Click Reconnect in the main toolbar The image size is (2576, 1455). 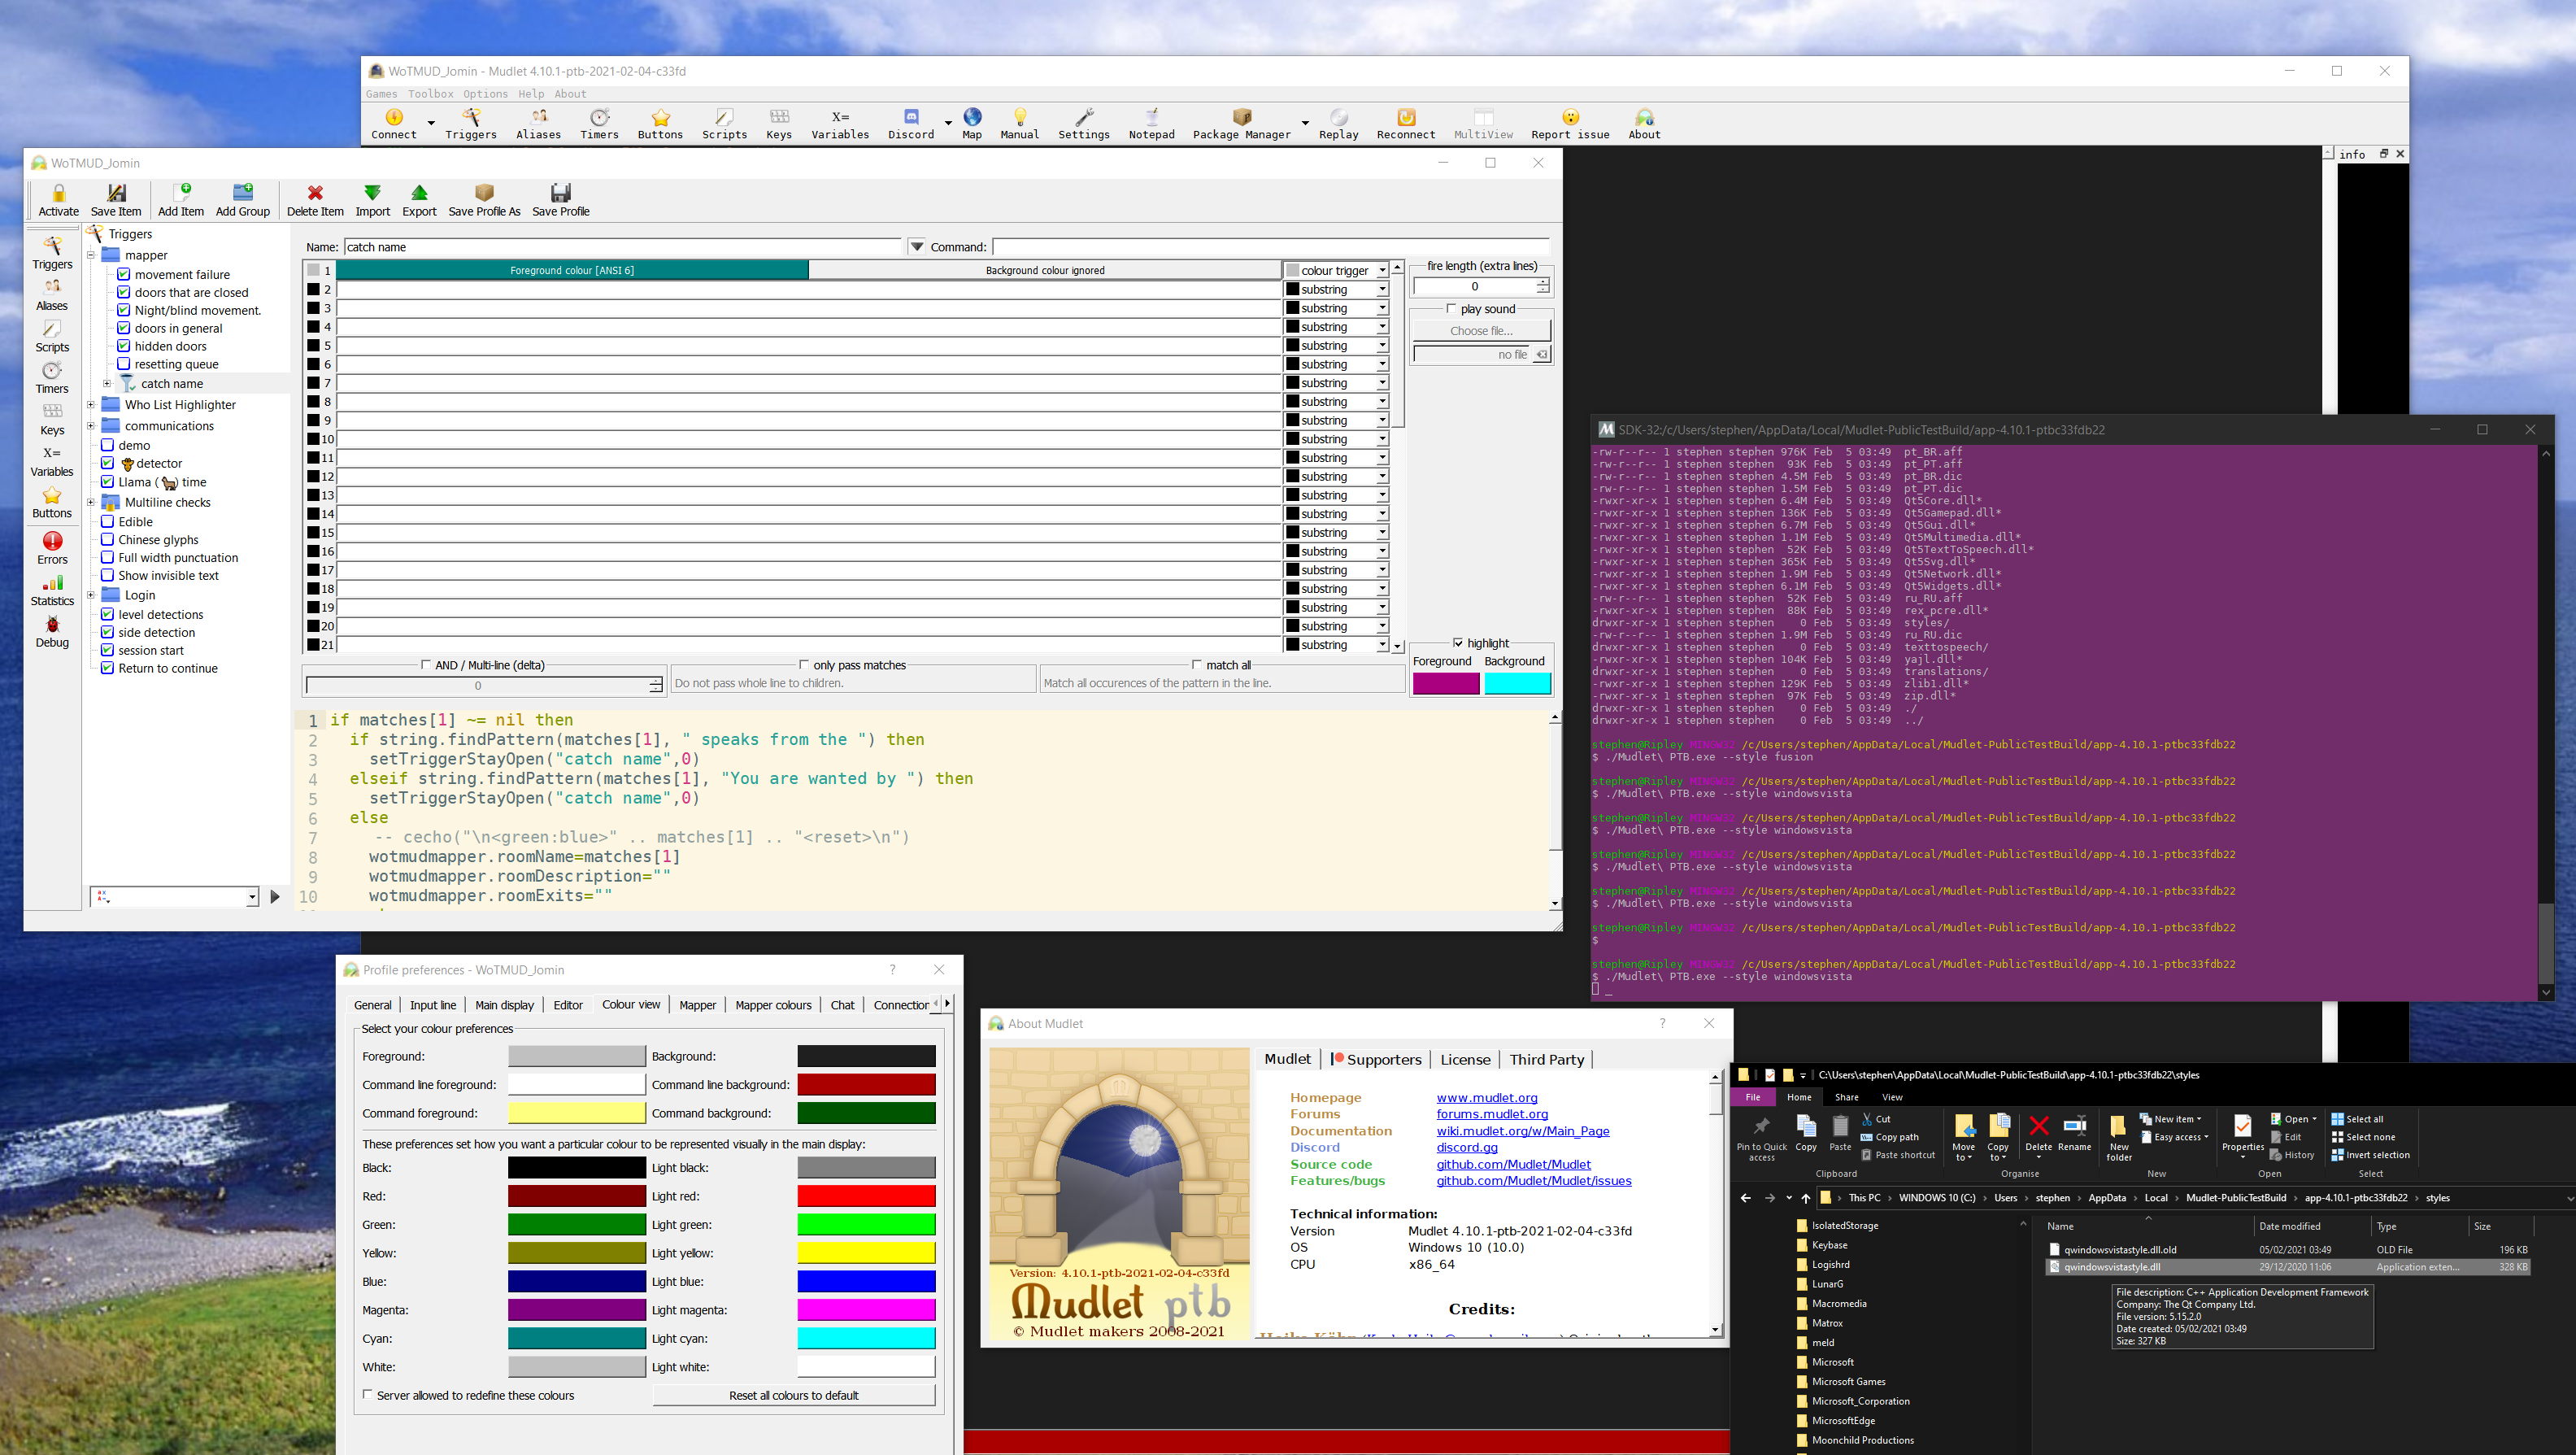point(1405,124)
